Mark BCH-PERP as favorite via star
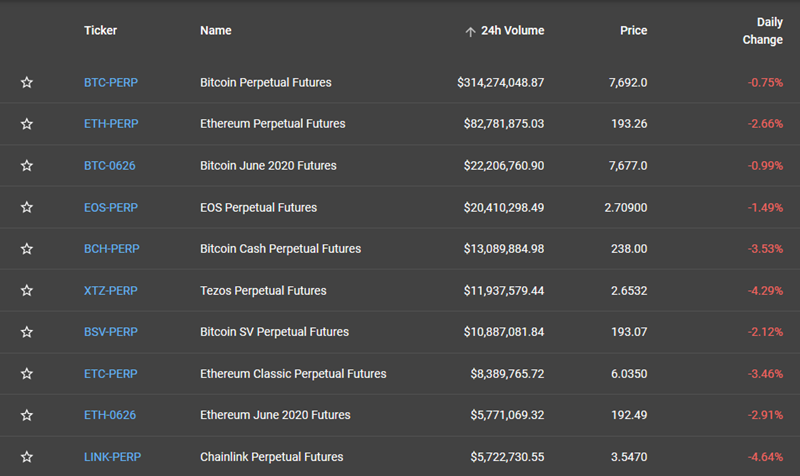800x476 pixels. point(27,248)
